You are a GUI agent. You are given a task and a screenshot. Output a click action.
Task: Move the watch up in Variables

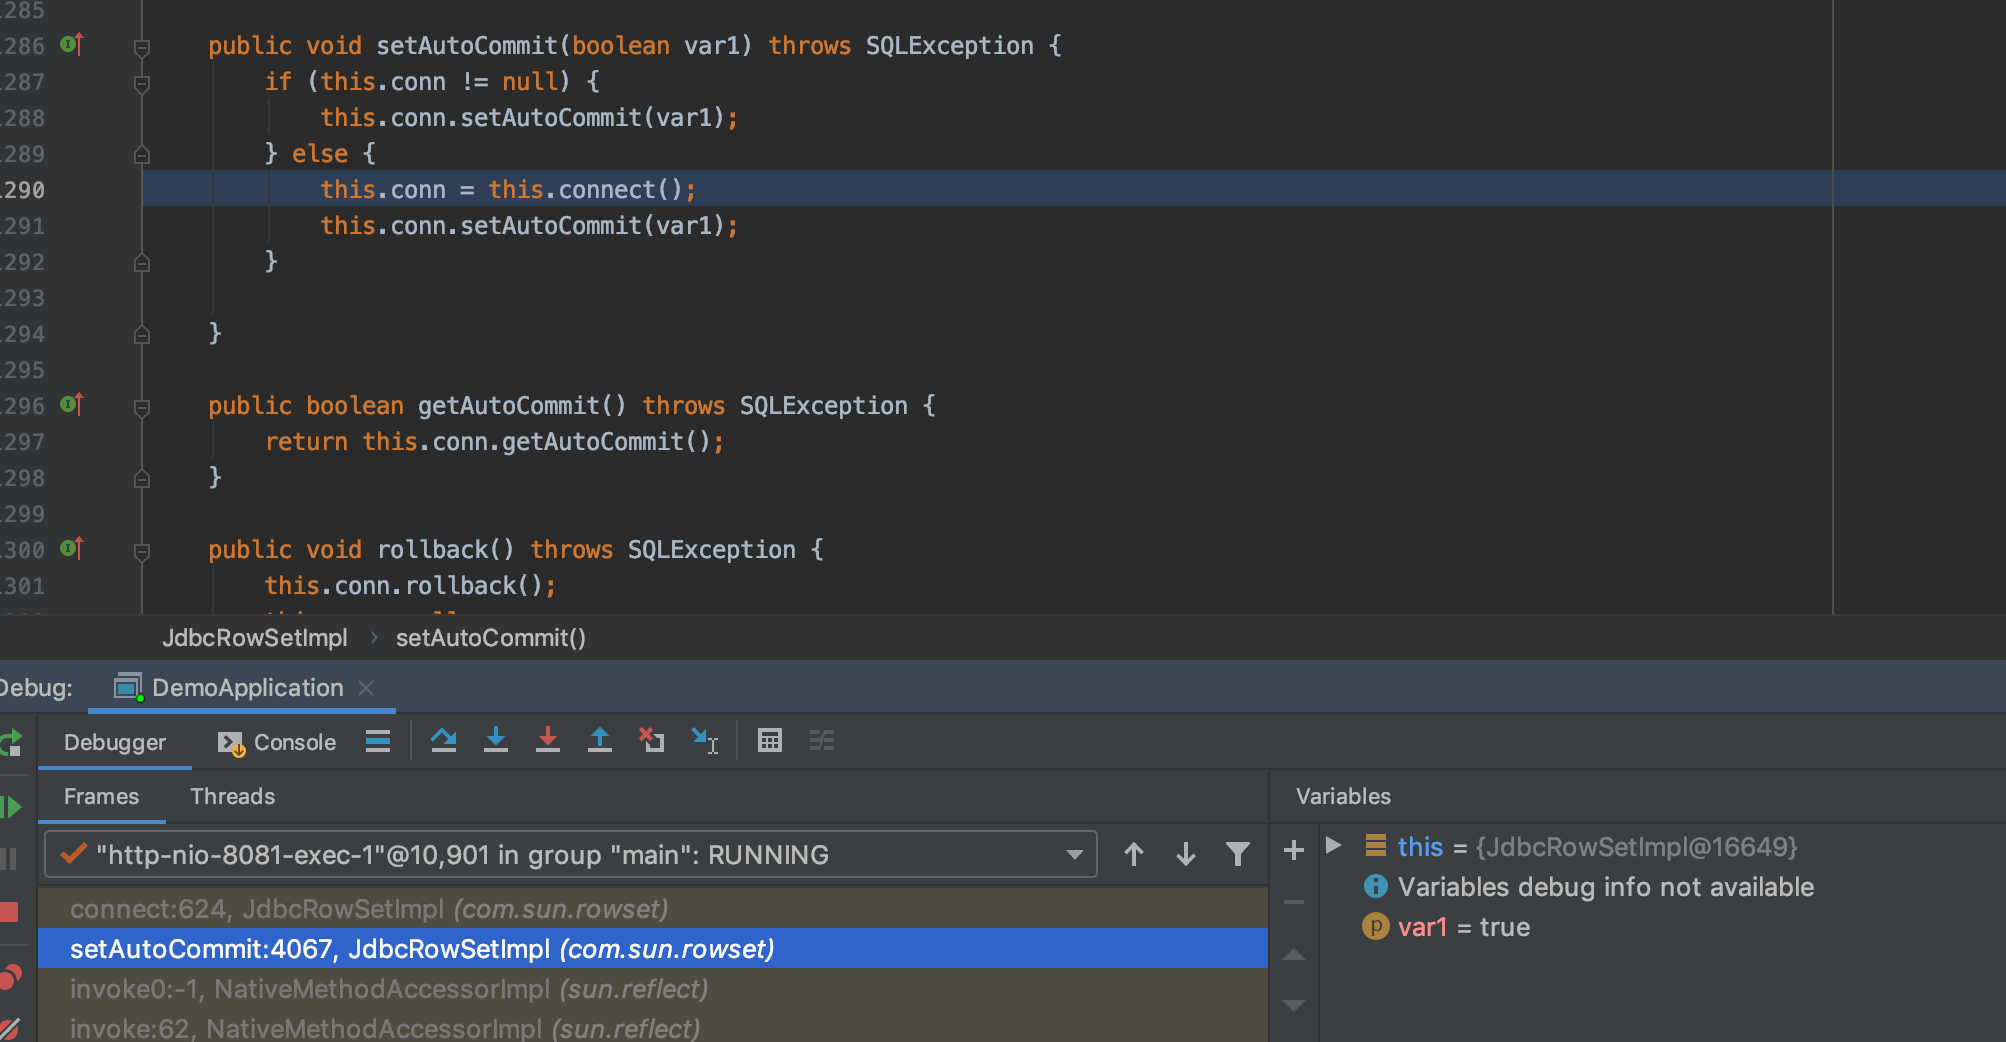[x=1294, y=955]
